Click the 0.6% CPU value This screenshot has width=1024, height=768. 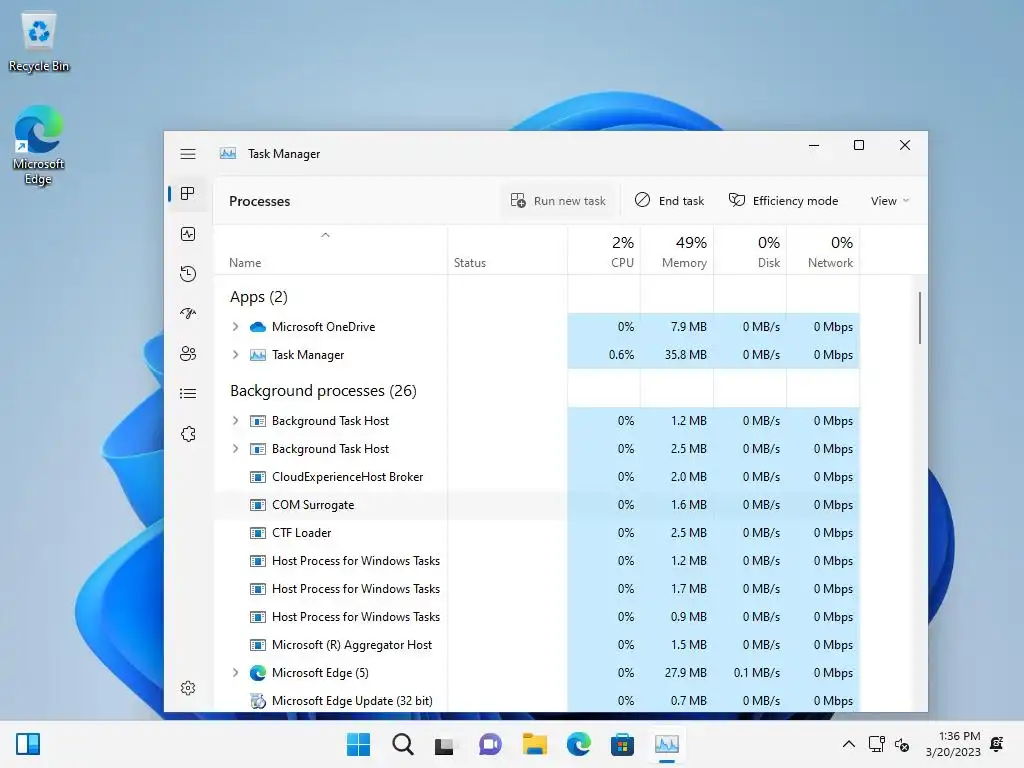pos(621,355)
